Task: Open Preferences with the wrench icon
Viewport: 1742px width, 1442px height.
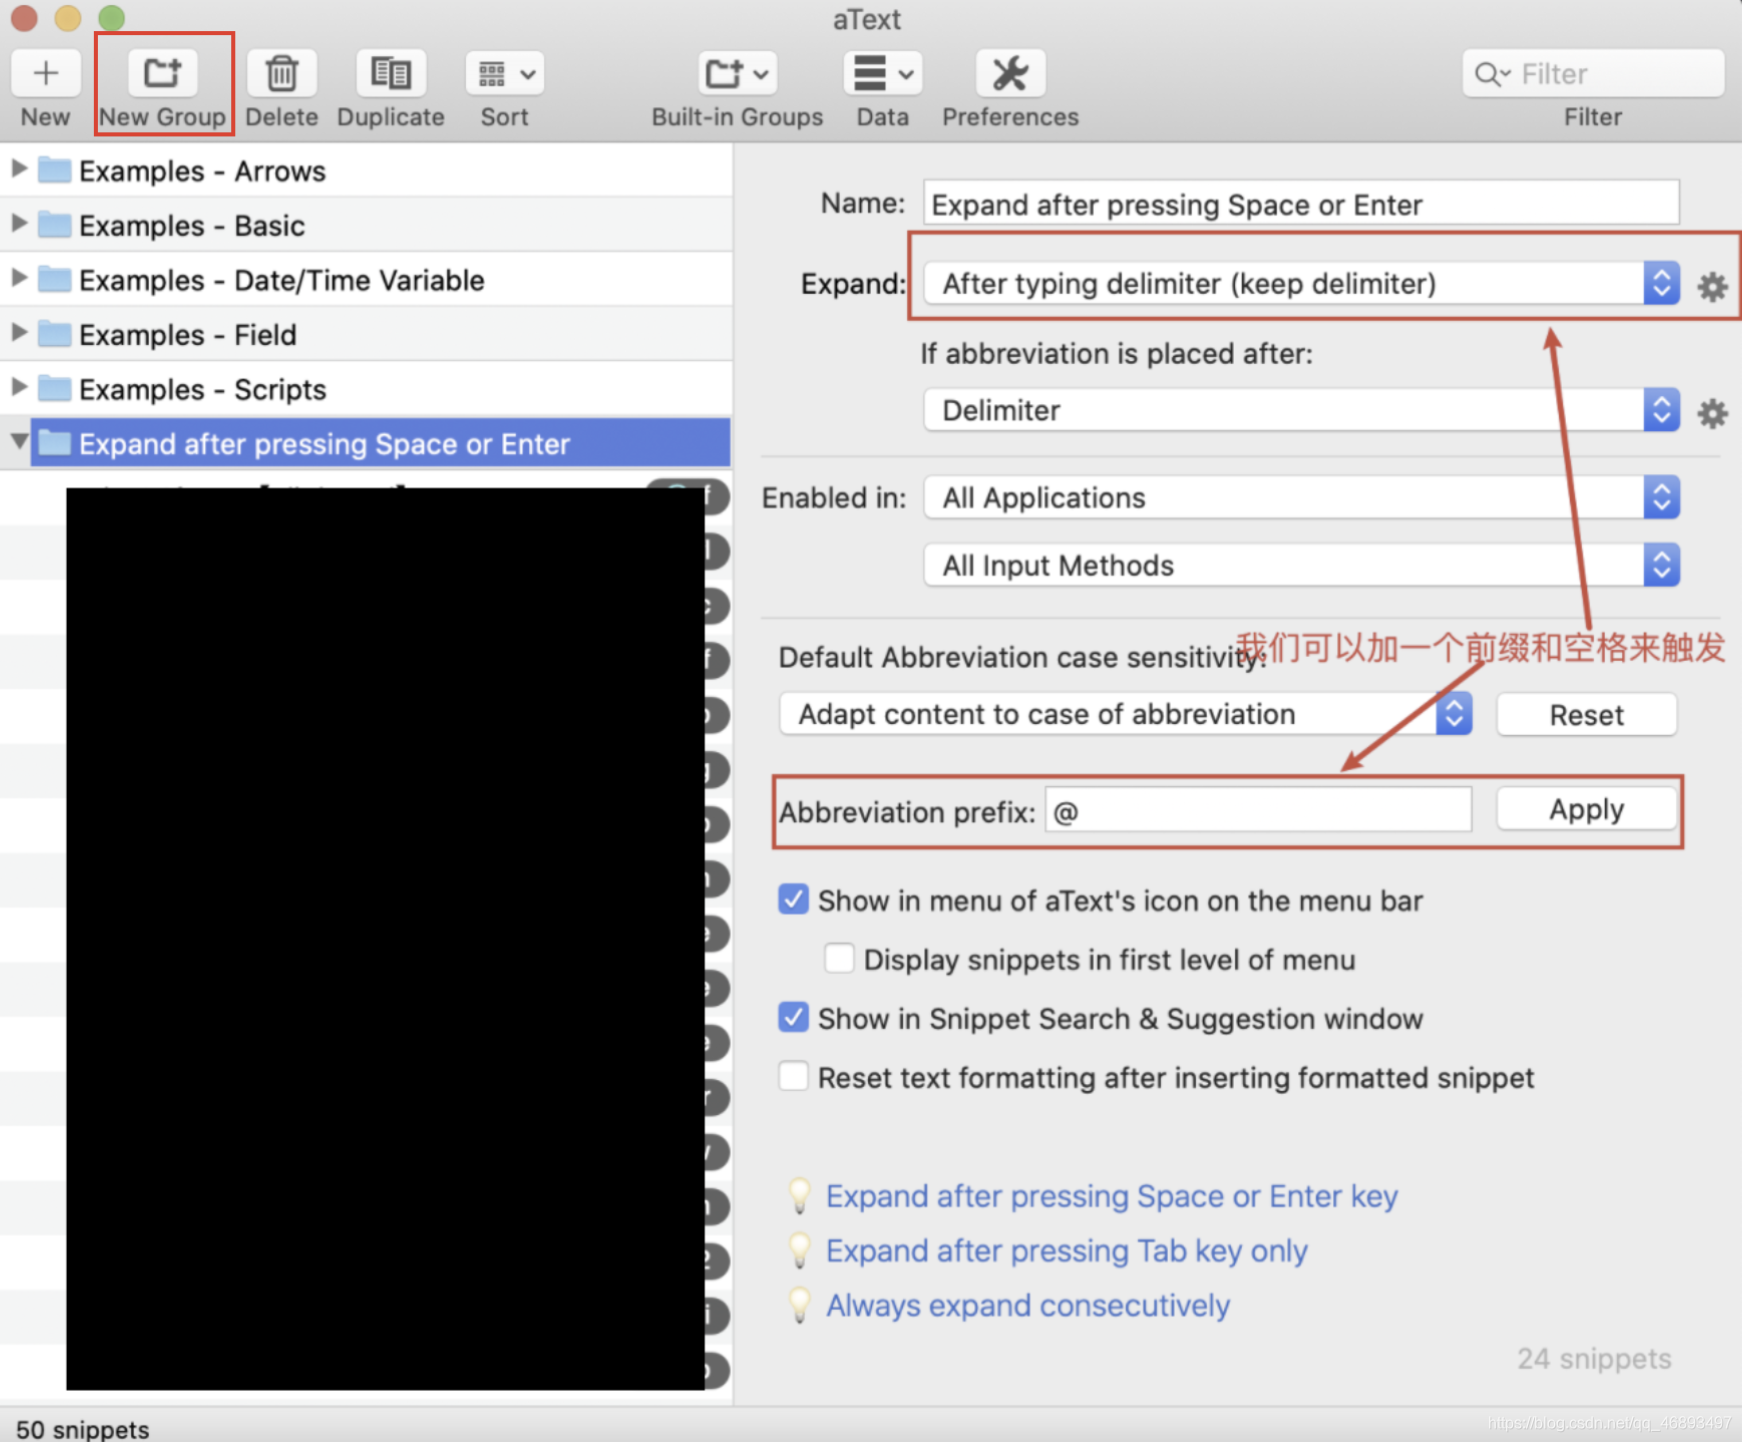Action: click(1009, 74)
